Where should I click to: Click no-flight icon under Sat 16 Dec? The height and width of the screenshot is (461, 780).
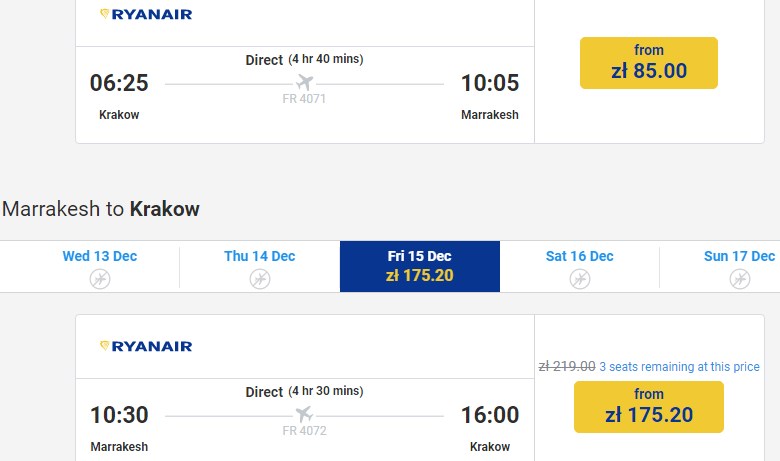pos(579,278)
